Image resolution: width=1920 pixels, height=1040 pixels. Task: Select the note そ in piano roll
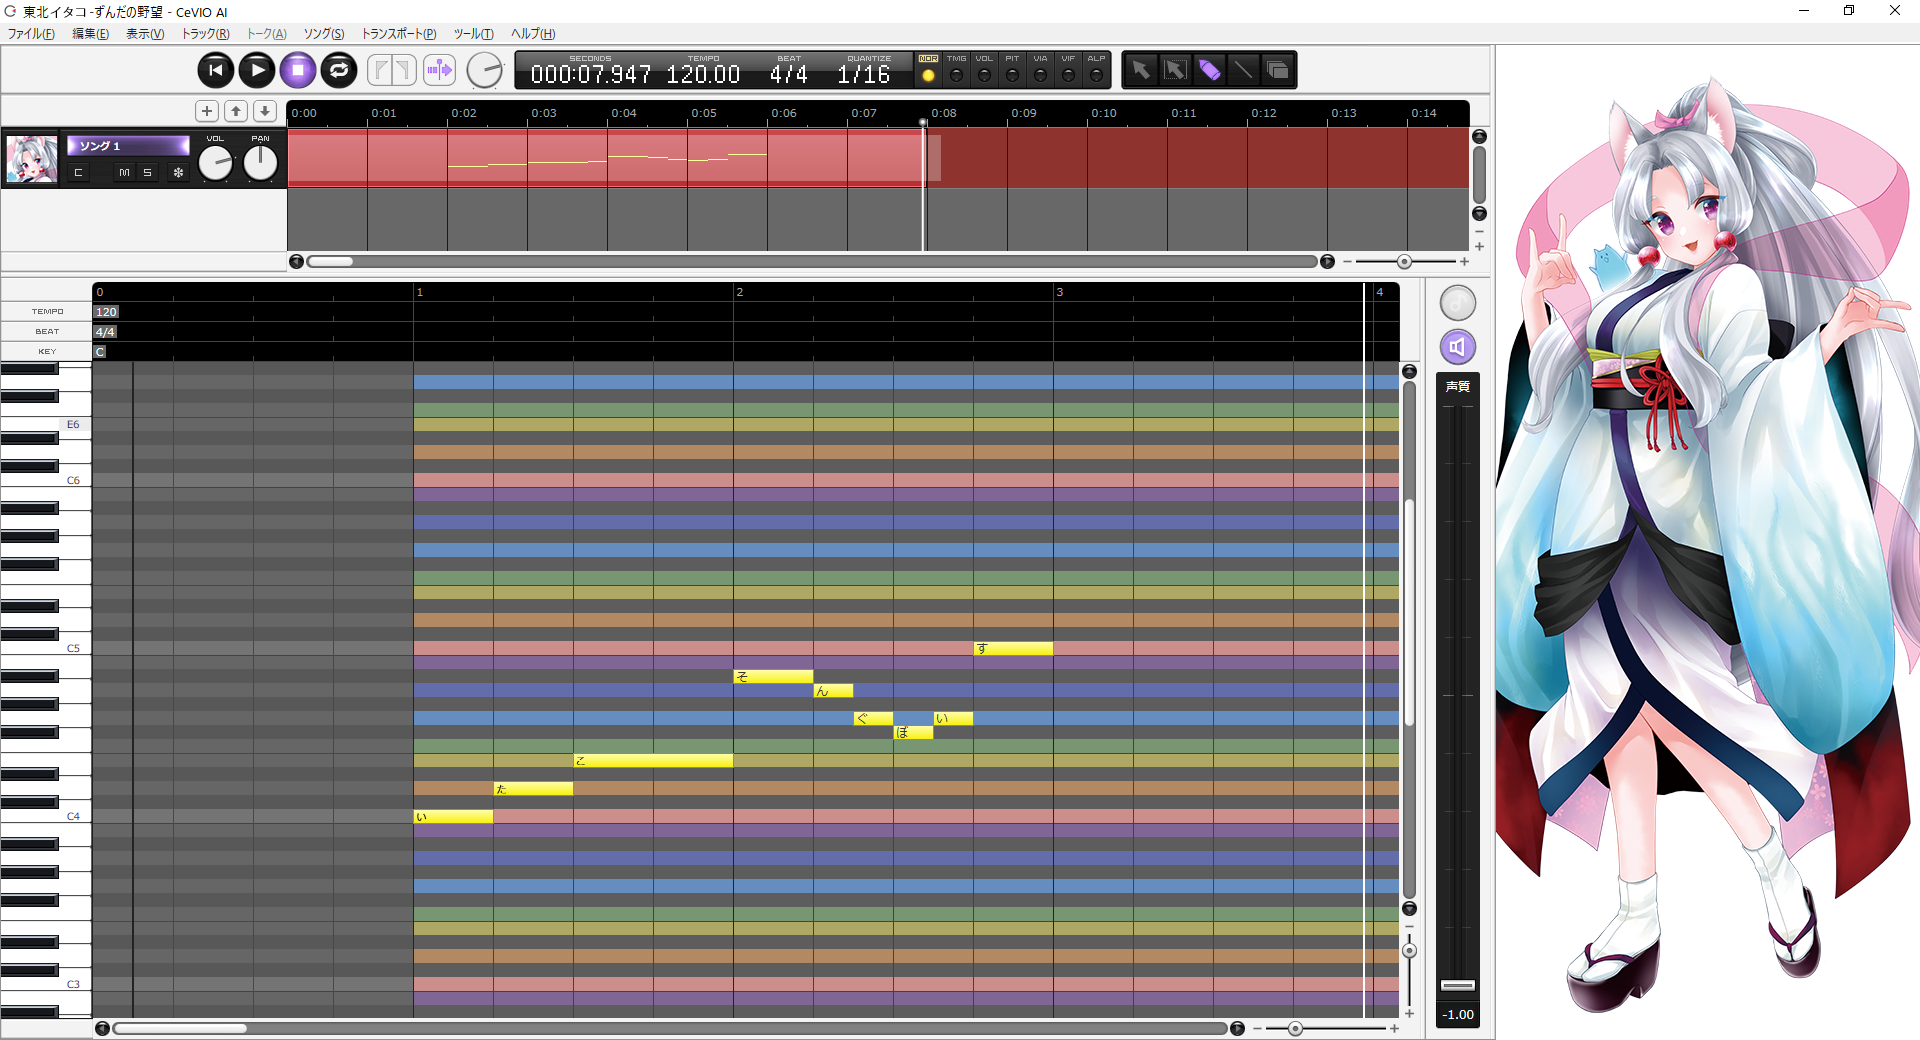[x=773, y=677]
